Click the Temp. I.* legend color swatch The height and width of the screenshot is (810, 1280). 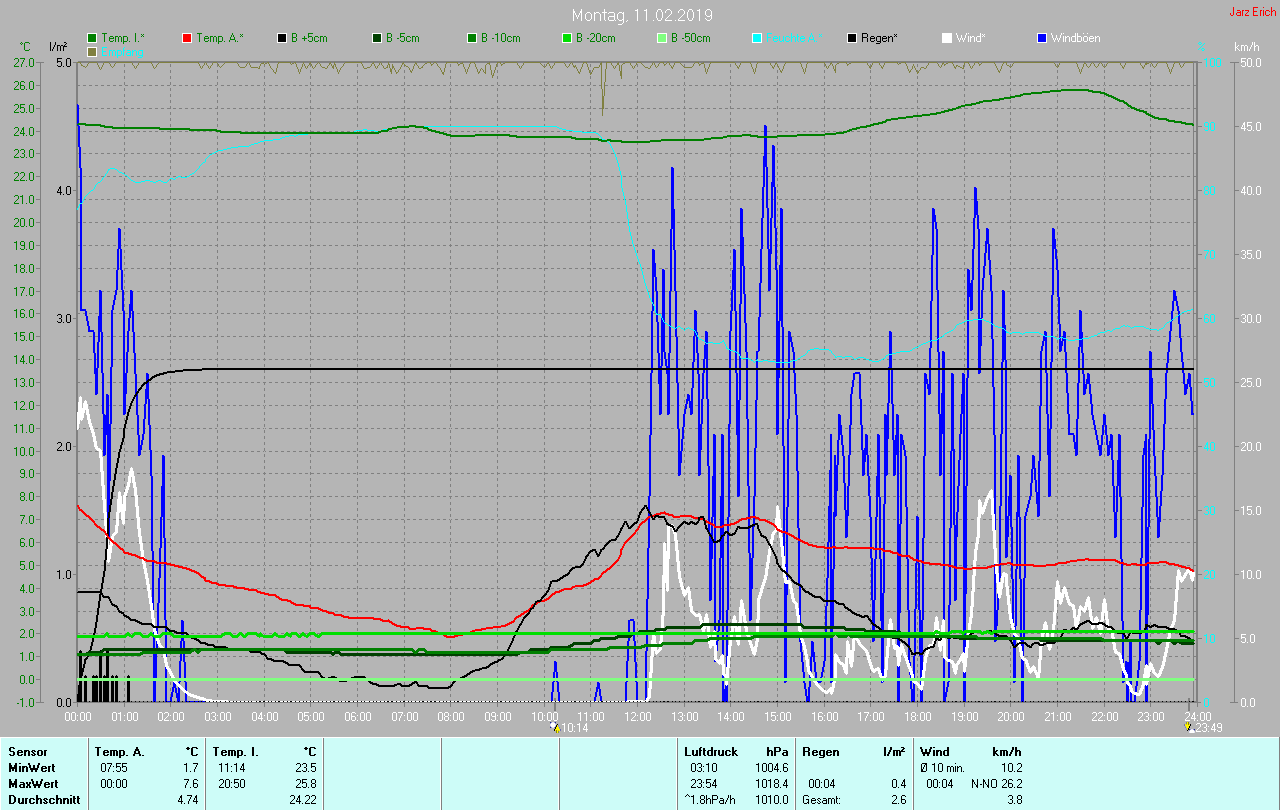(x=93, y=38)
